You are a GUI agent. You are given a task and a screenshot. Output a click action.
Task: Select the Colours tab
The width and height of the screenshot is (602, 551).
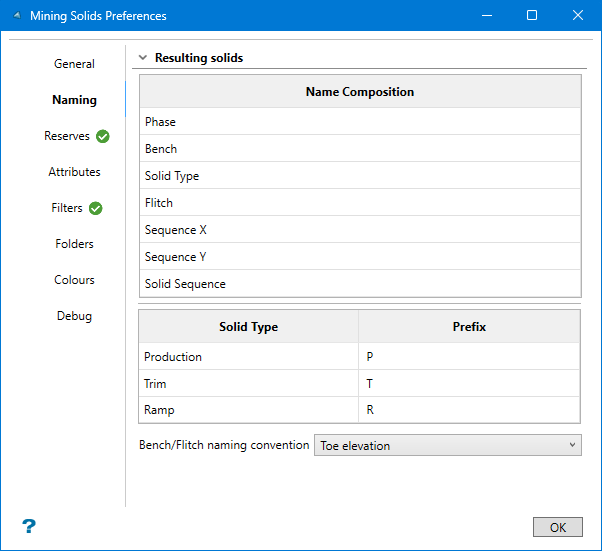74,280
